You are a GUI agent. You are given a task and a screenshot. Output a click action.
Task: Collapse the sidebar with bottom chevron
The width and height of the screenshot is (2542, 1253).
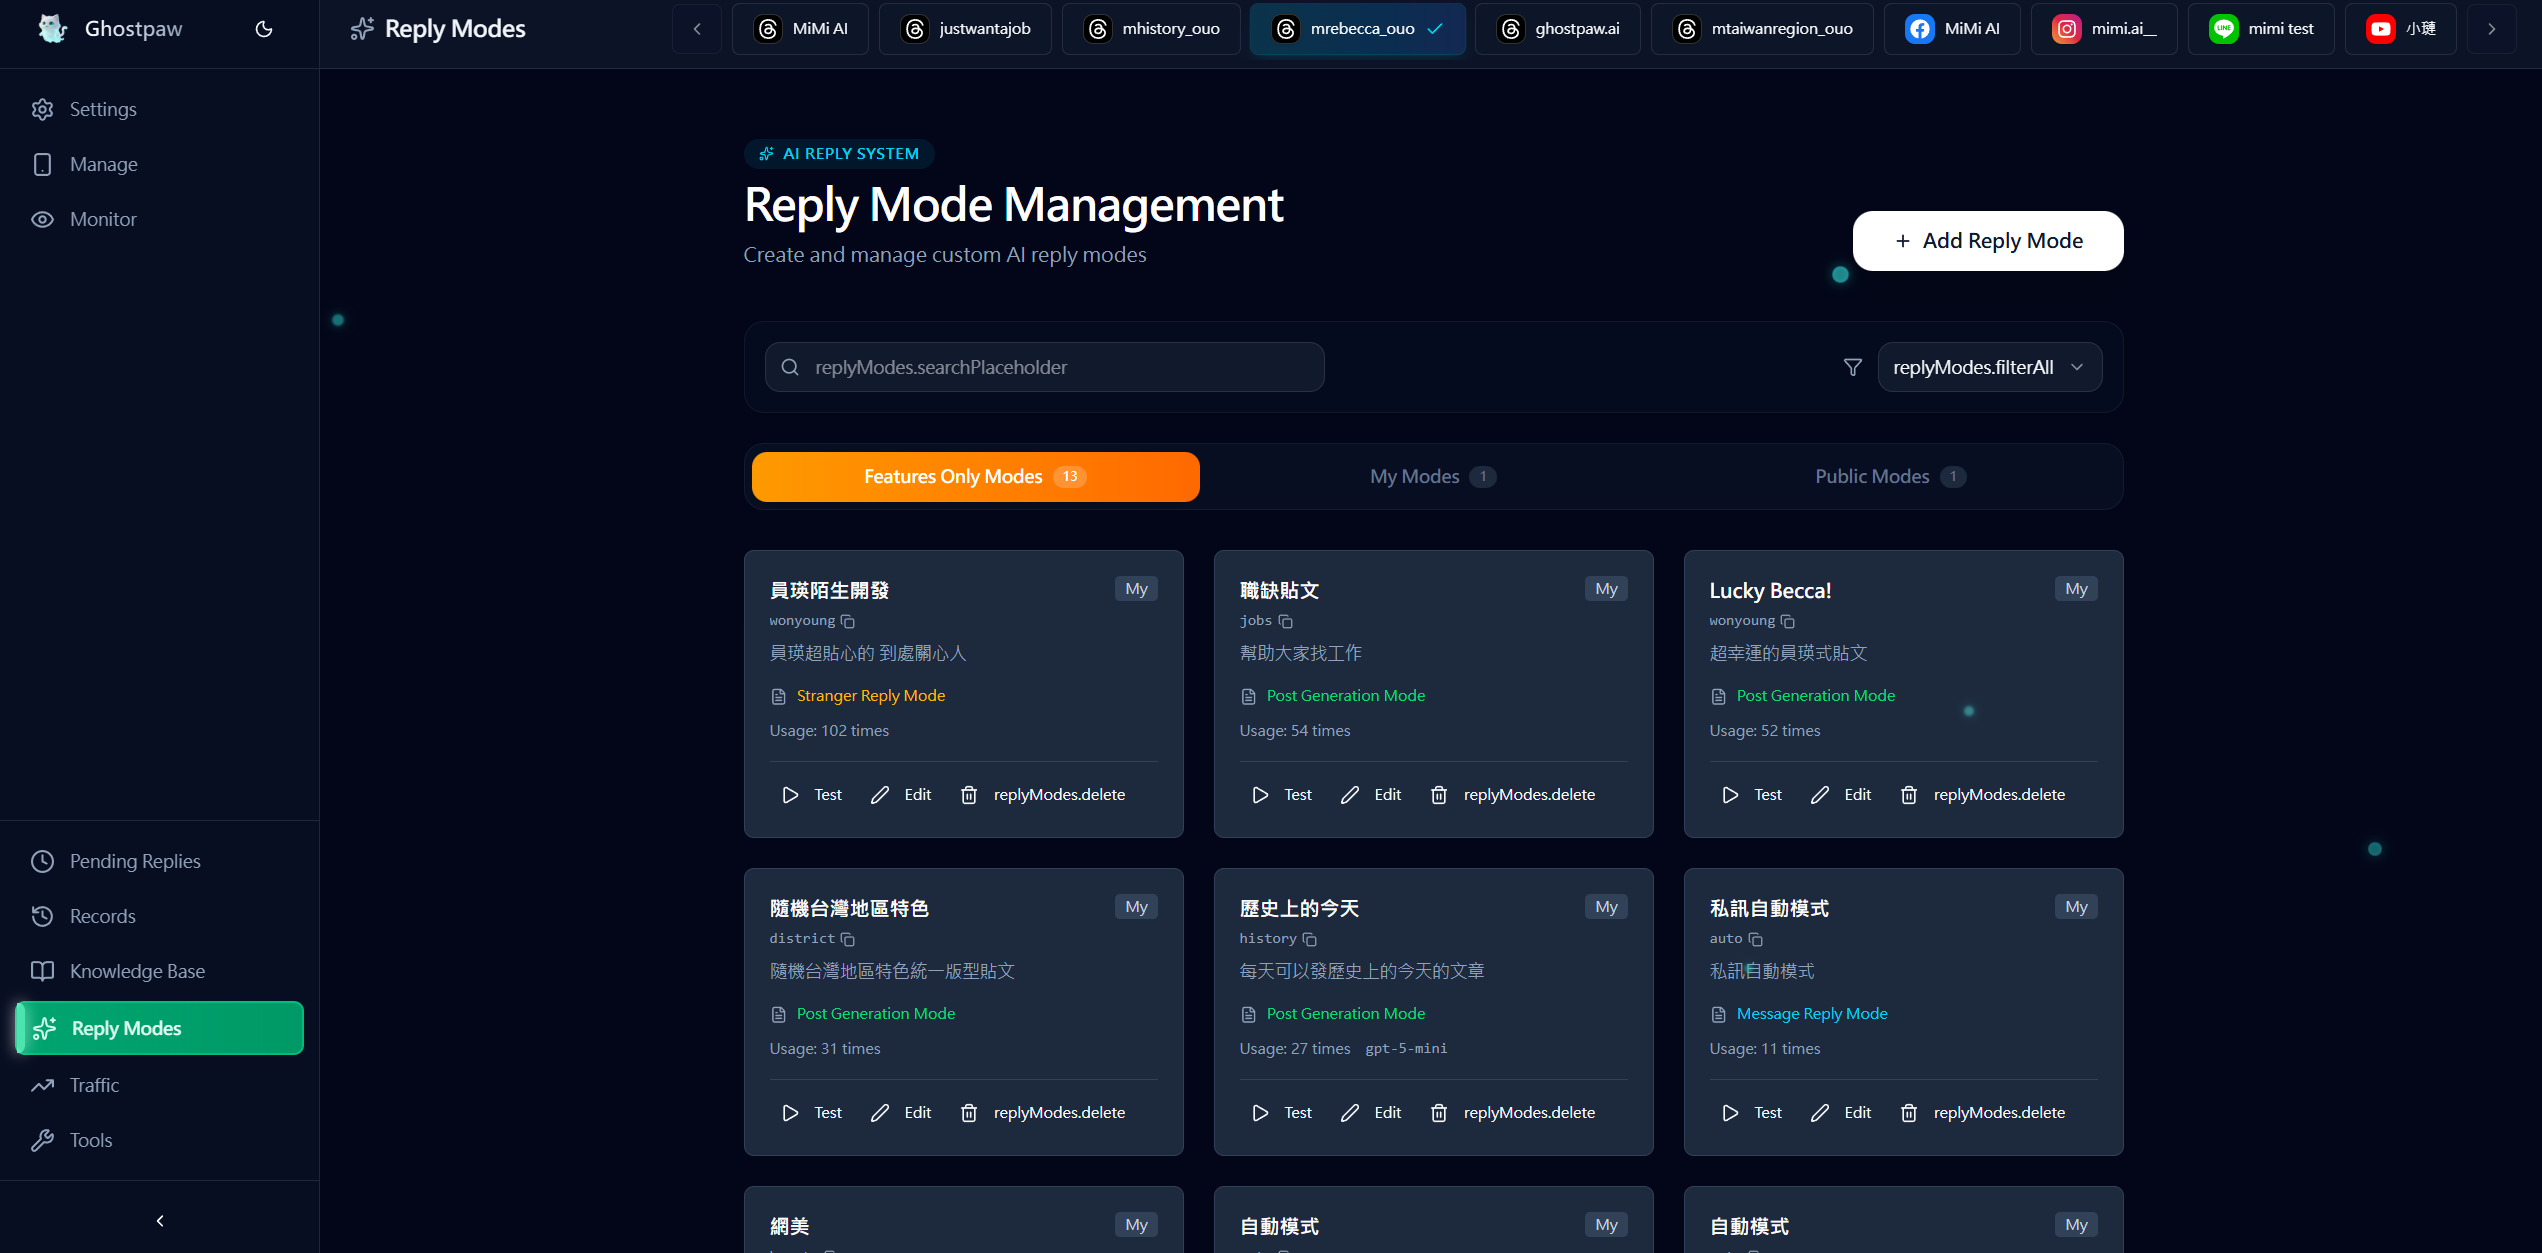(x=160, y=1221)
